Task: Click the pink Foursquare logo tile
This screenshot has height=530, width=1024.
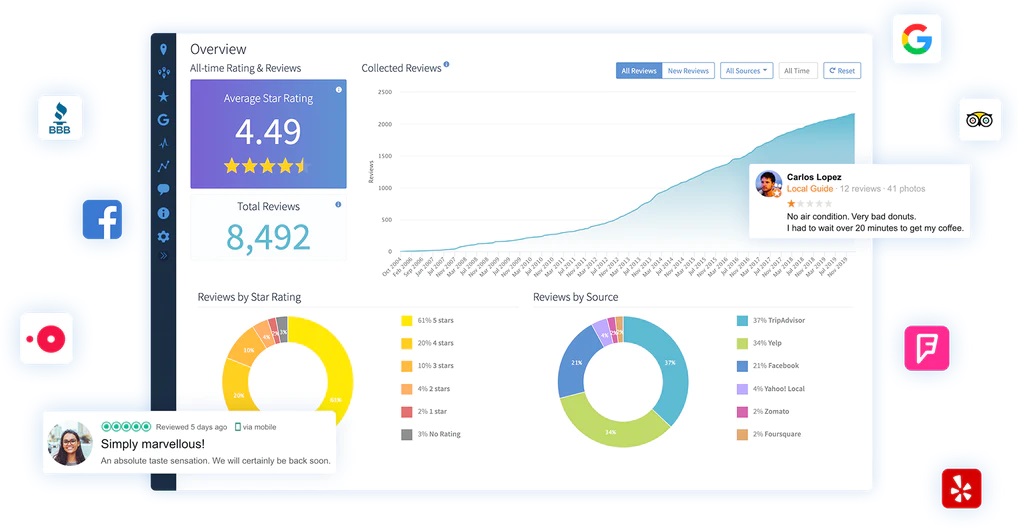Action: 927,348
